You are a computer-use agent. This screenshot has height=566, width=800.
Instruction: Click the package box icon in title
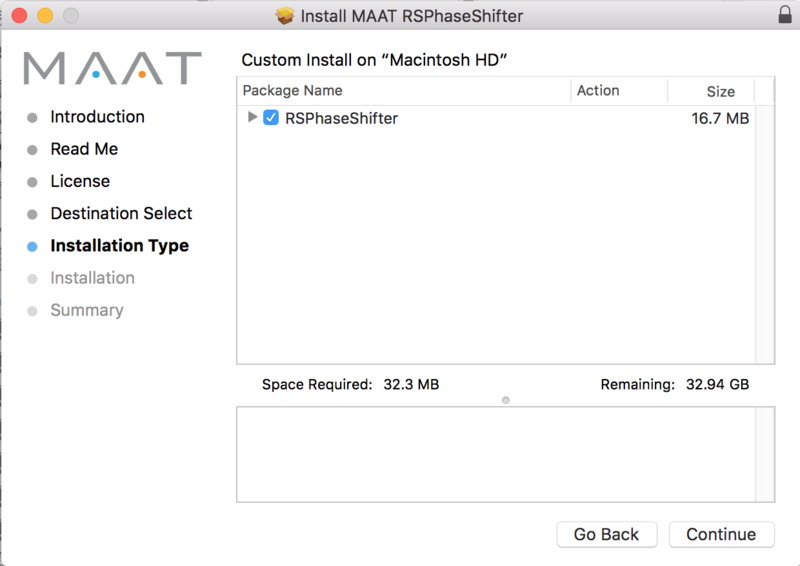[x=286, y=16]
